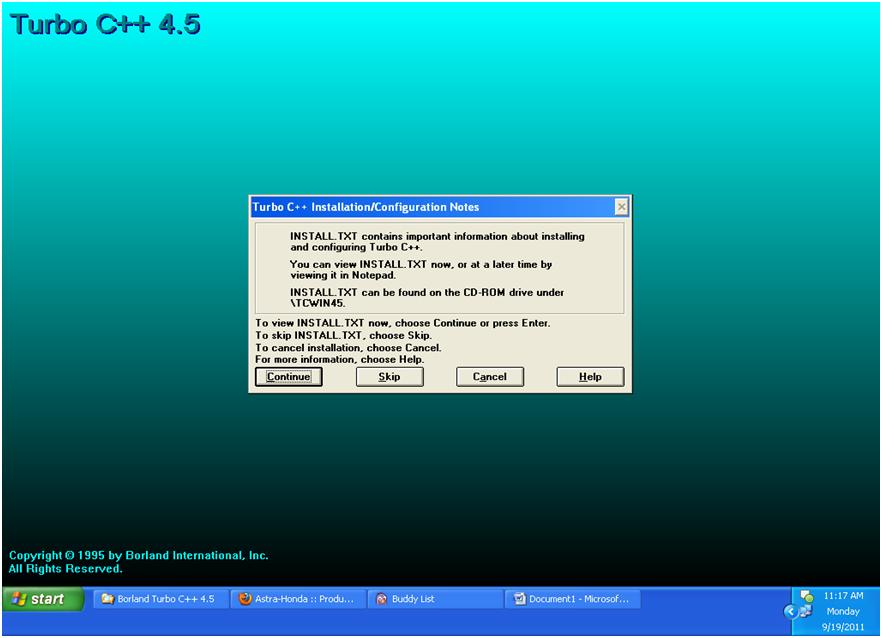Click the Buddy List flower icon on taskbar

pos(381,598)
